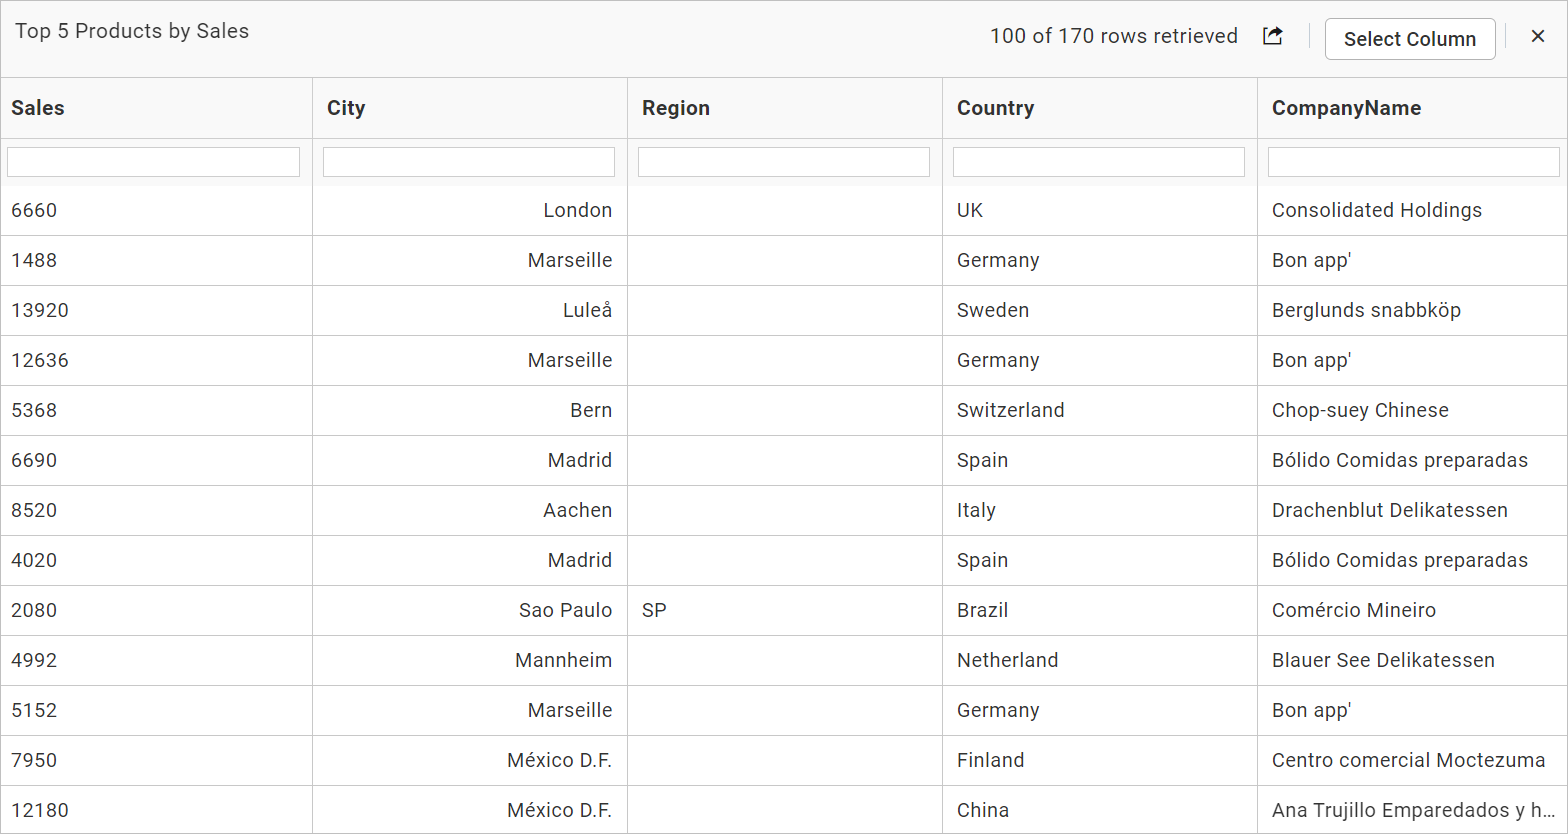Sort by the Sales column header

coord(38,108)
